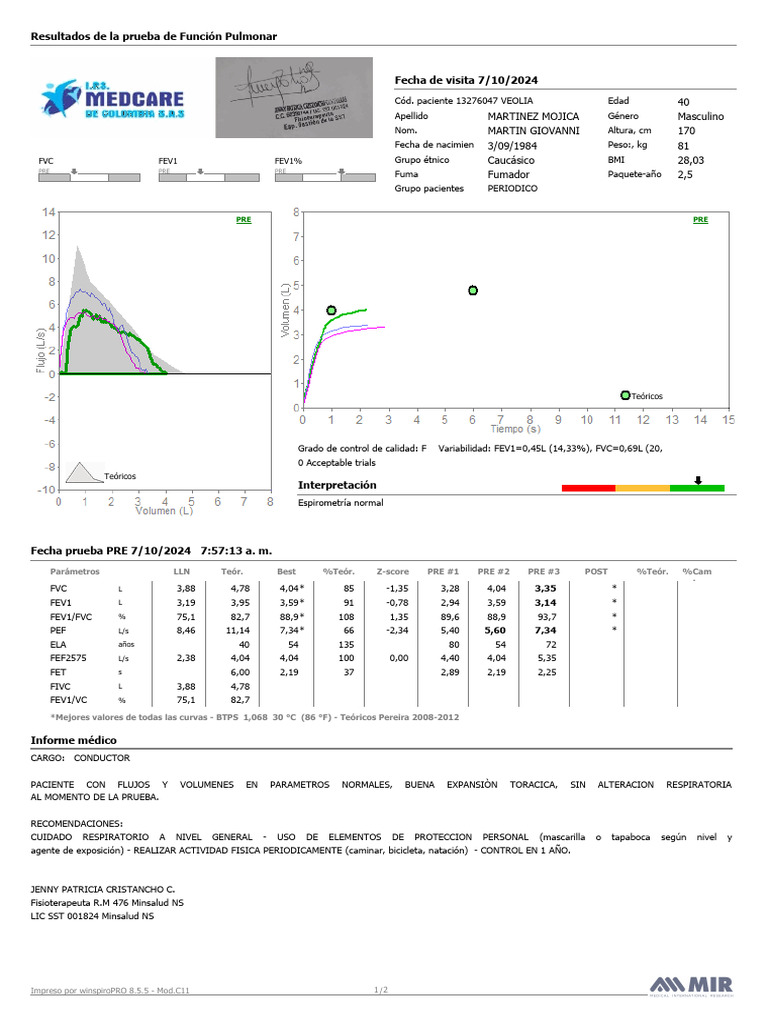The width and height of the screenshot is (768, 1024).
Task: Click 'Fecha prueba PRE 7/10/2024' heading
Action: (110, 551)
